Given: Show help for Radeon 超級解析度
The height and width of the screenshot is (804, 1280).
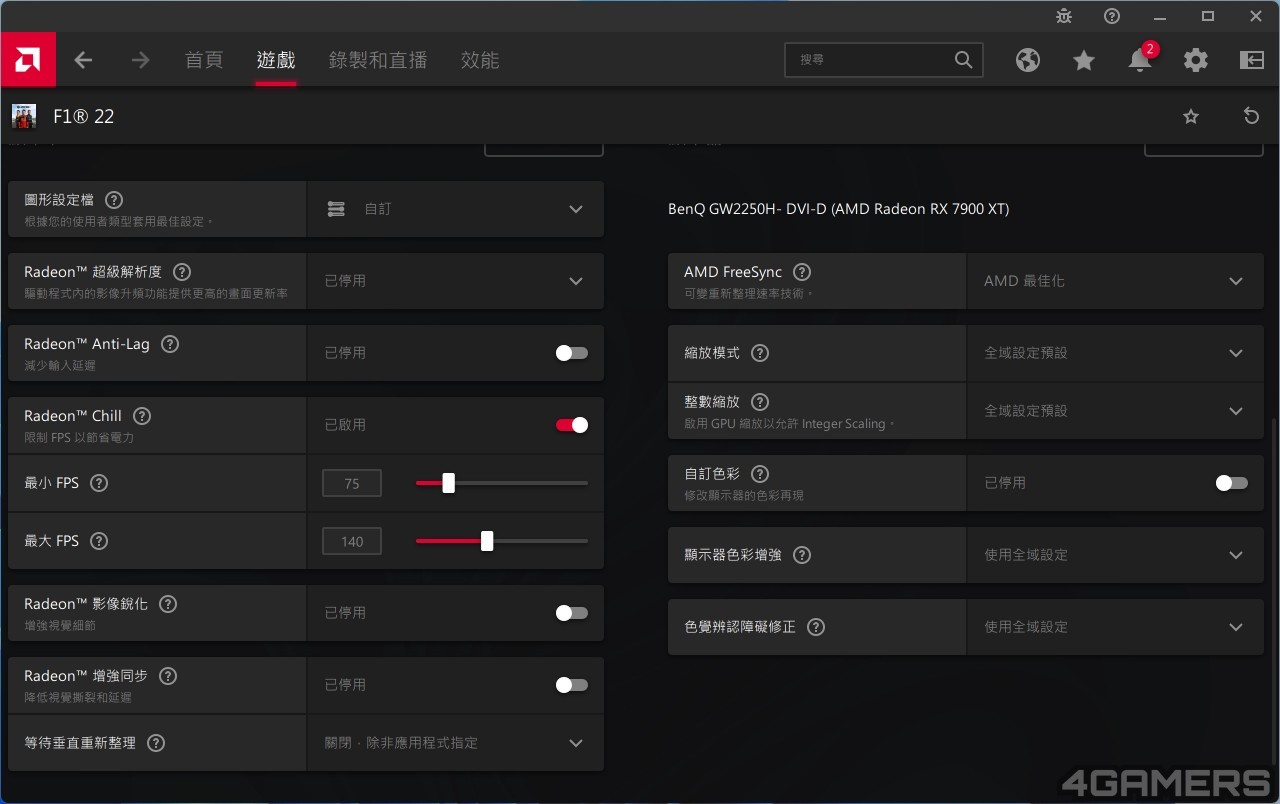Looking at the screenshot, I should (x=182, y=272).
